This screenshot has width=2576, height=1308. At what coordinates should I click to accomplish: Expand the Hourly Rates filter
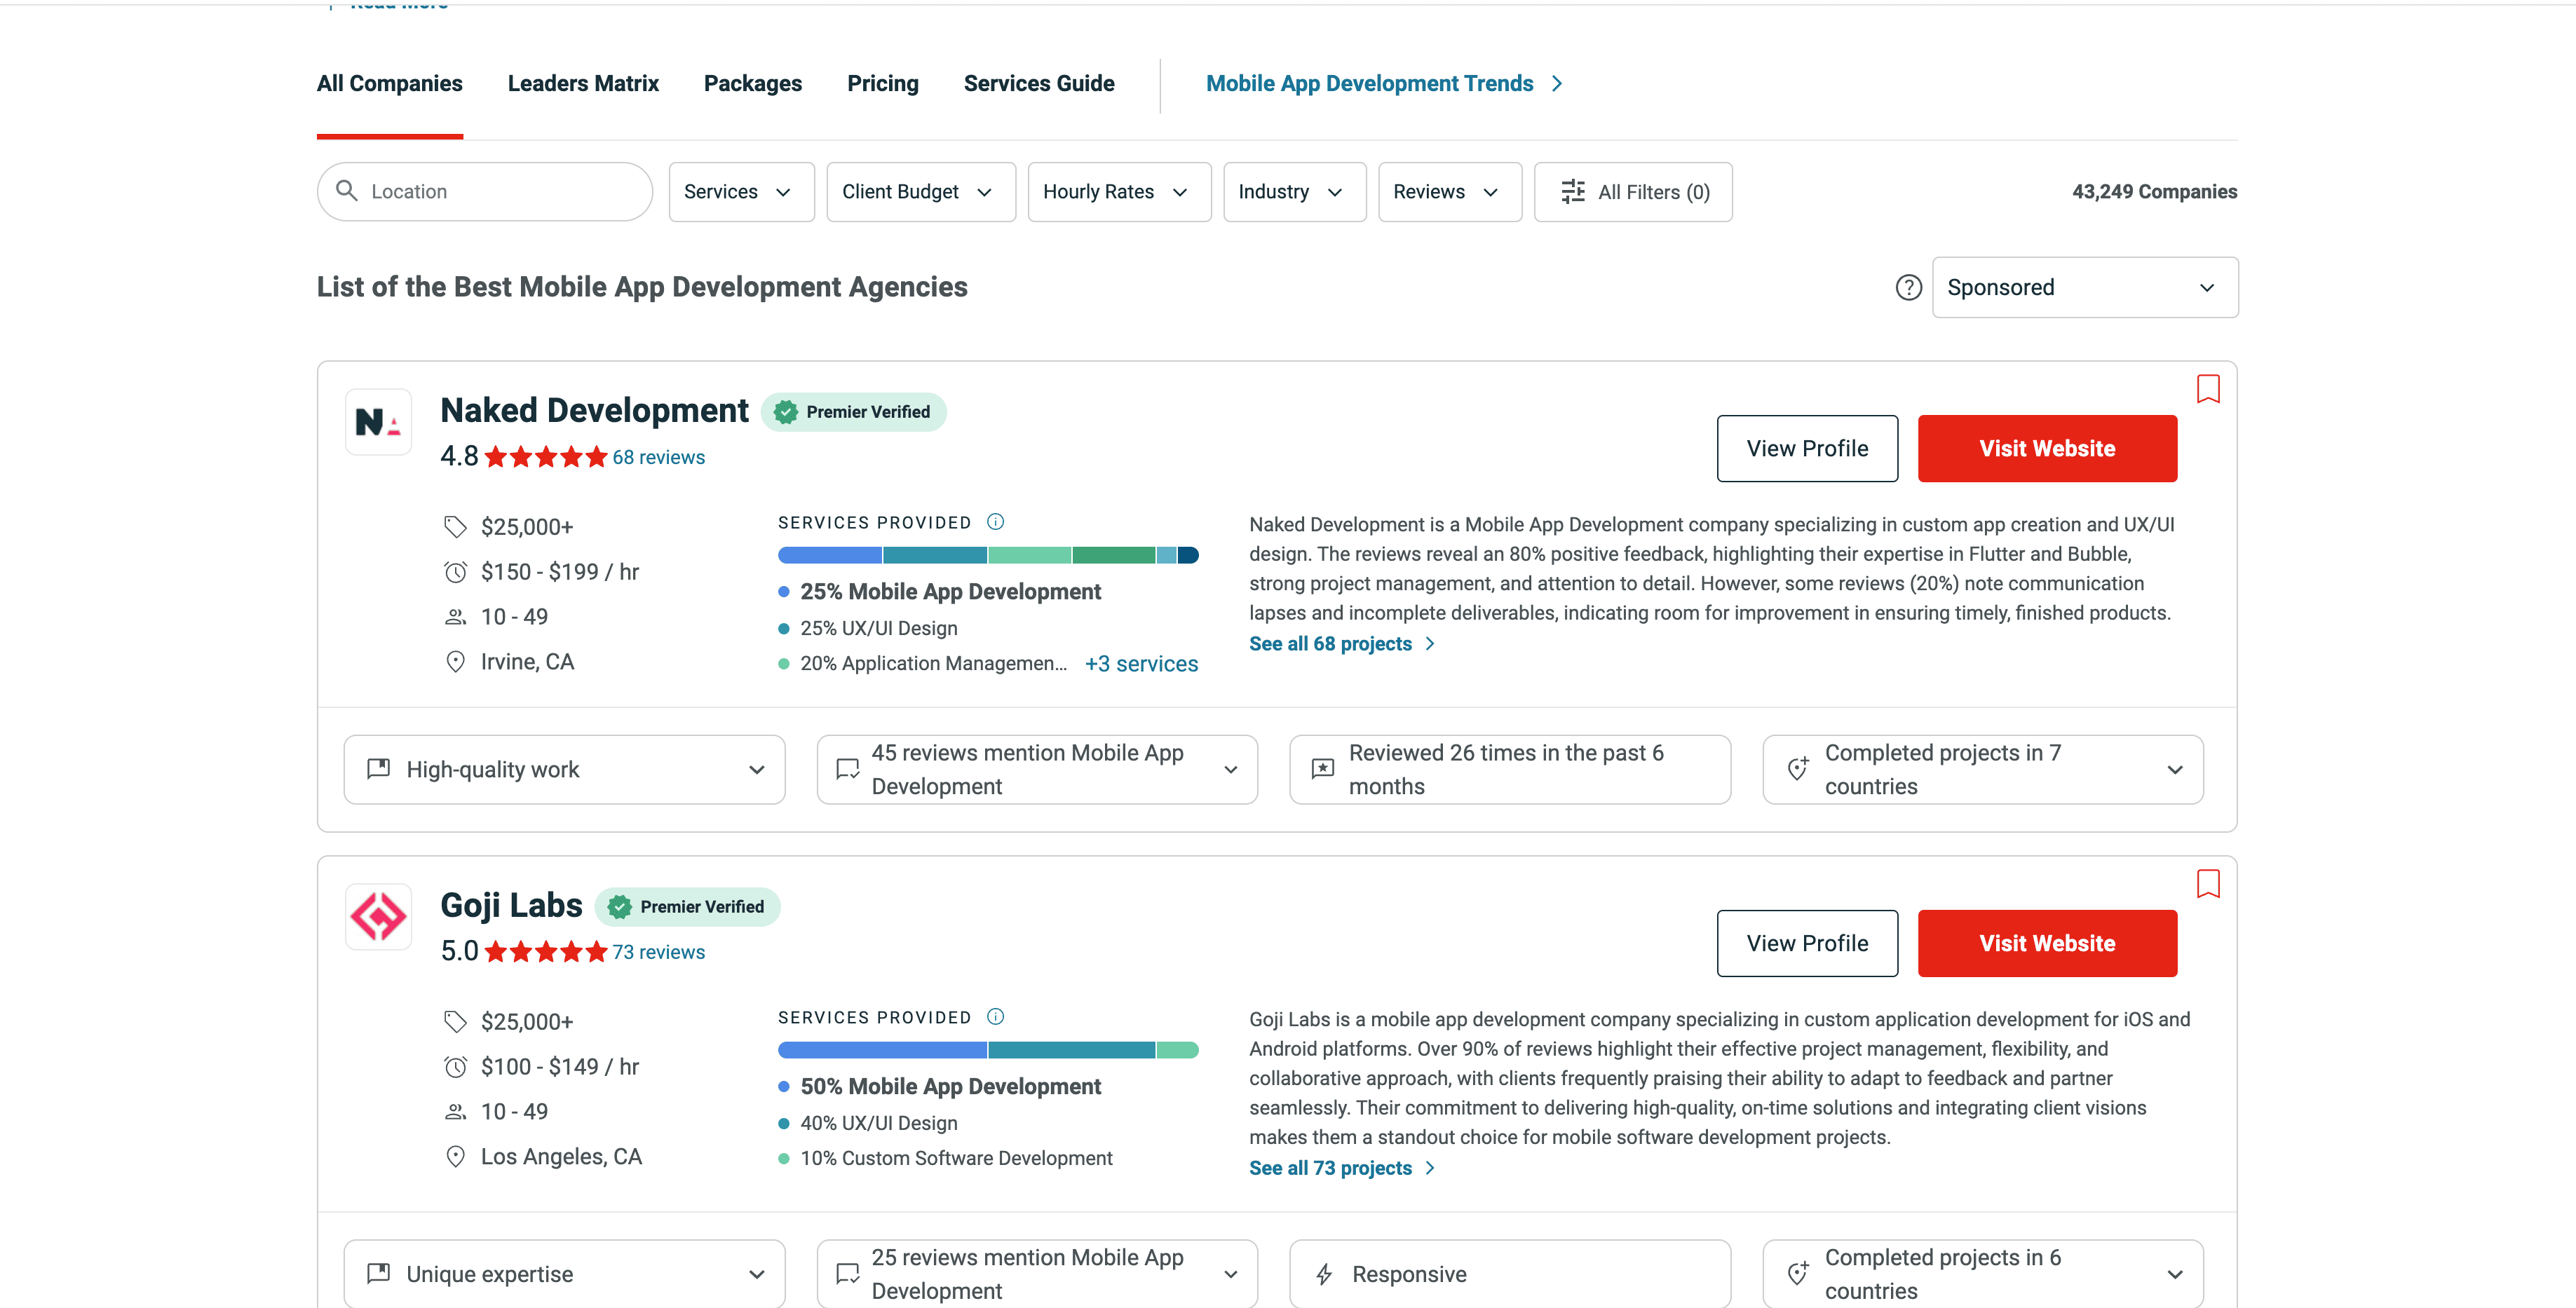coord(1118,192)
